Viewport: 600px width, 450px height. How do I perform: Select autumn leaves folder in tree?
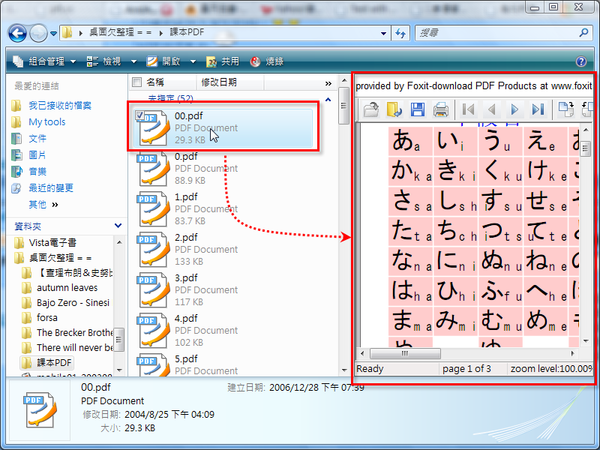(67, 288)
